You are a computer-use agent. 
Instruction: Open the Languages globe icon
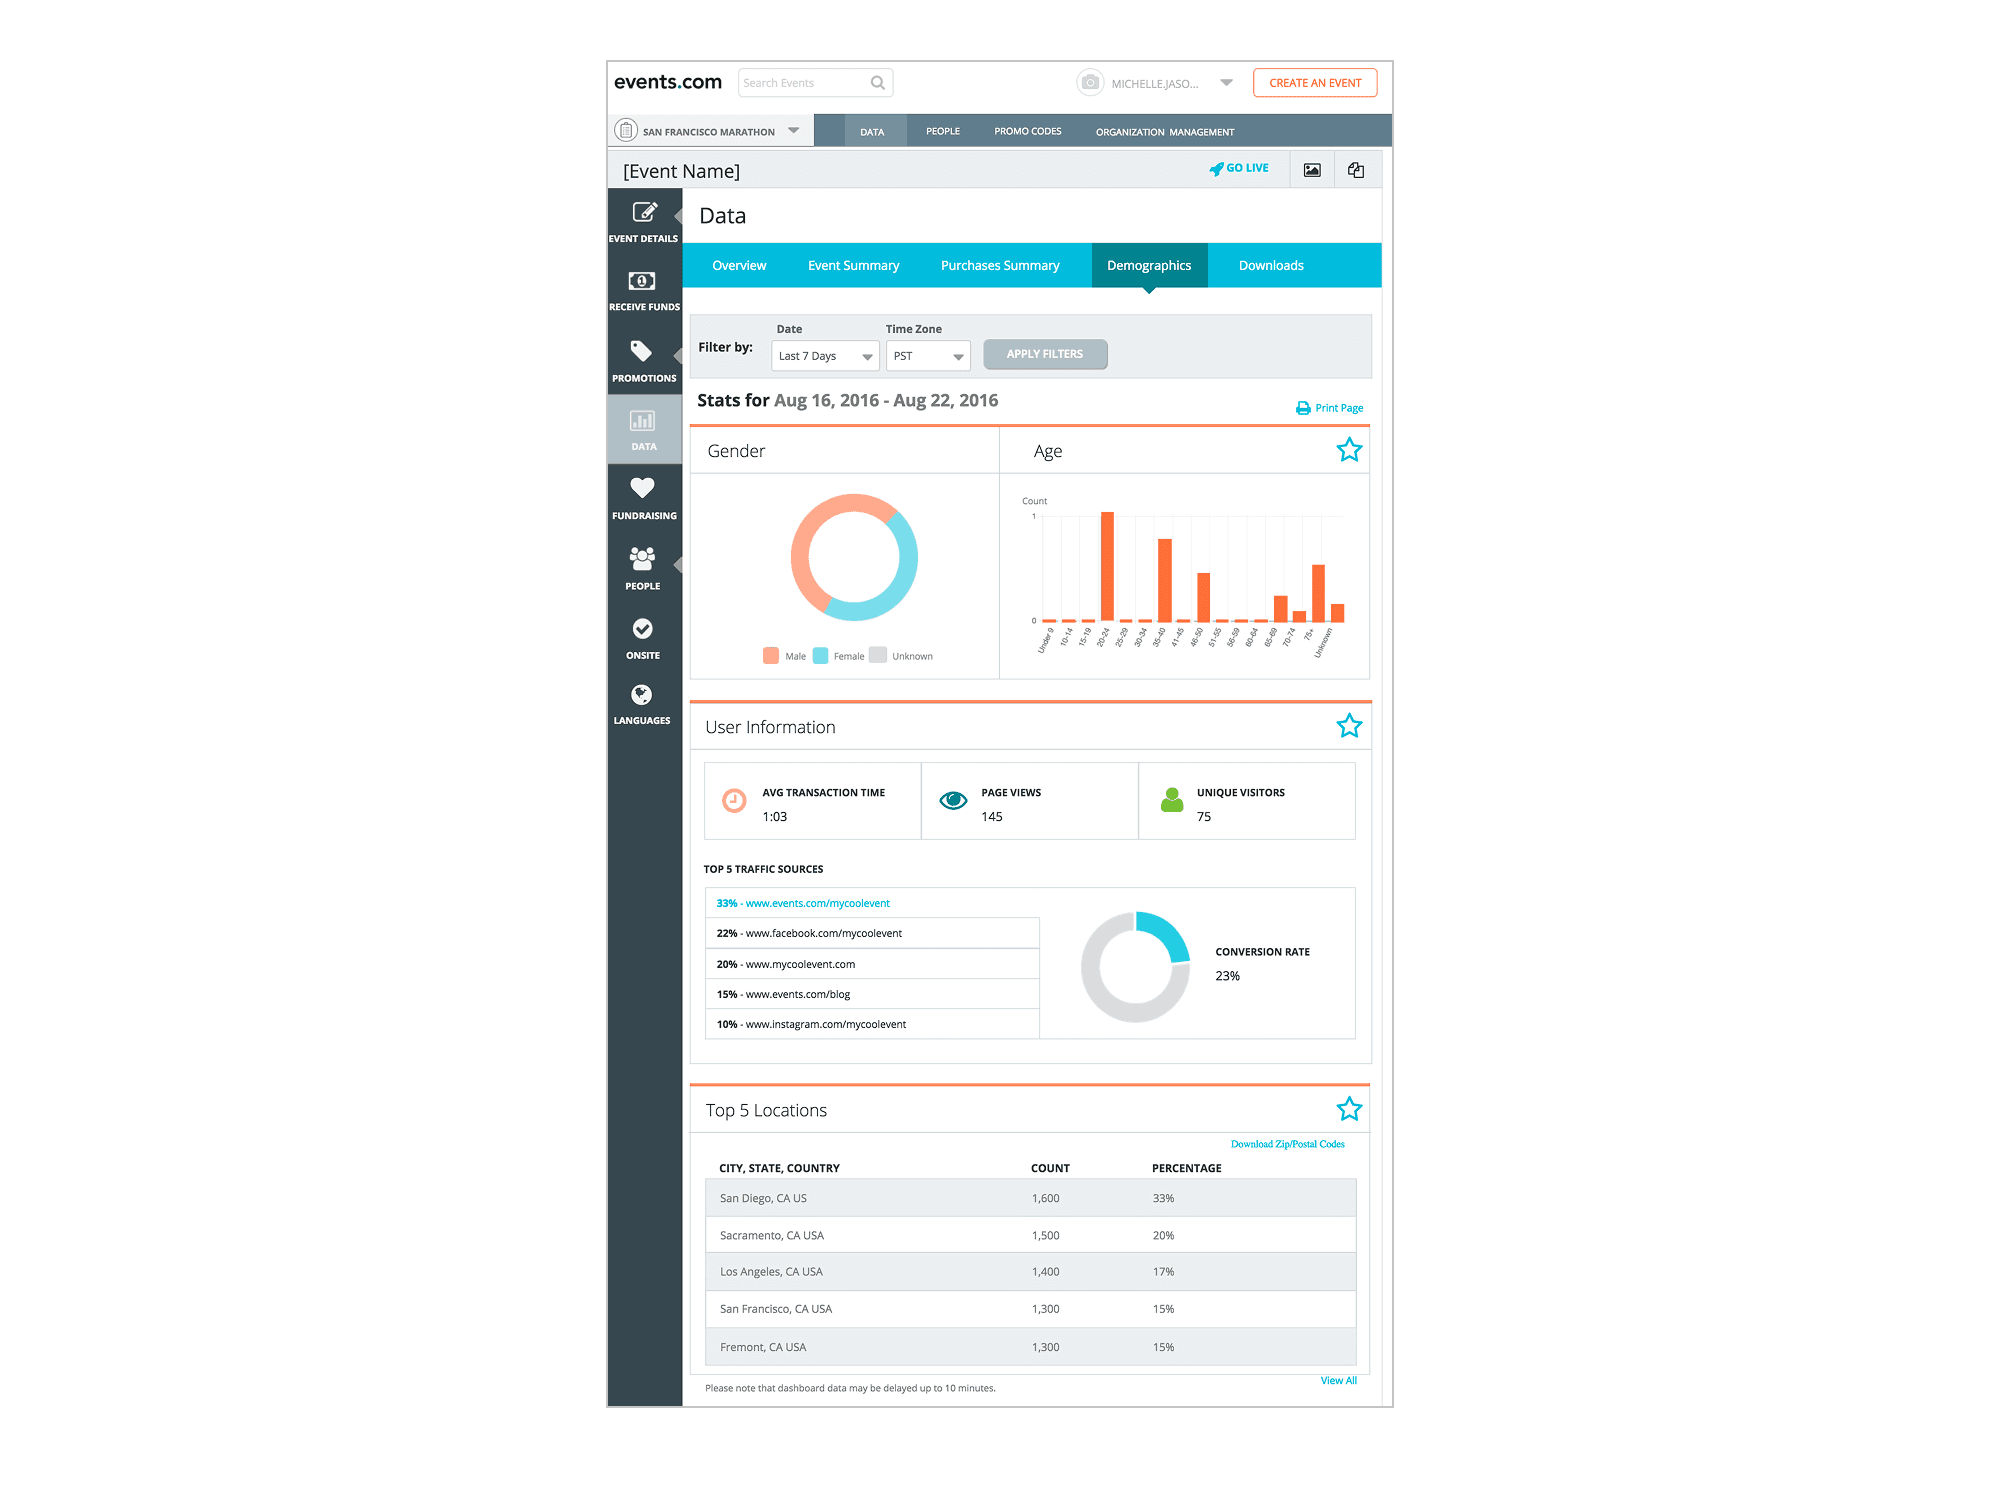pyautogui.click(x=642, y=695)
